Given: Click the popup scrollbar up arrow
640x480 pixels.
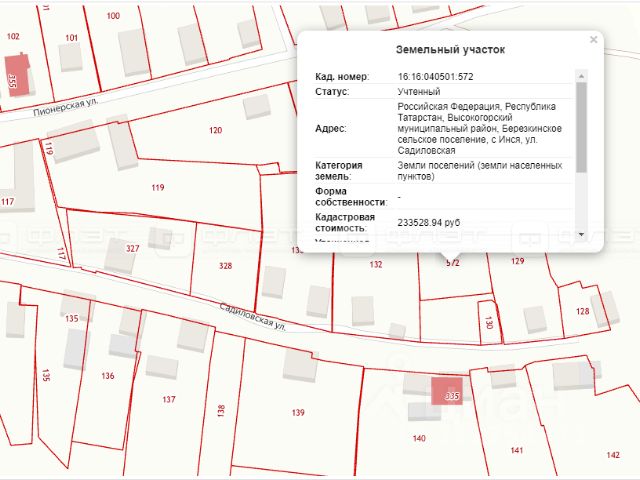Looking at the screenshot, I should pos(582,76).
